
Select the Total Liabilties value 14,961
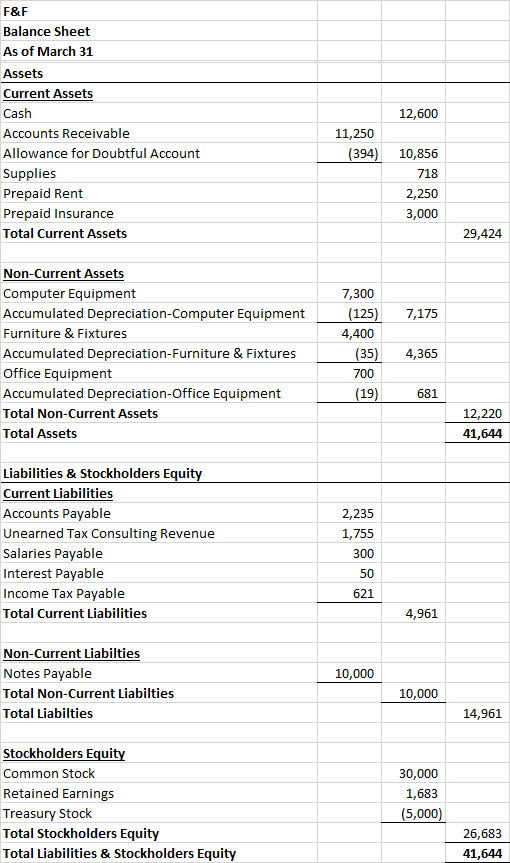[482, 714]
